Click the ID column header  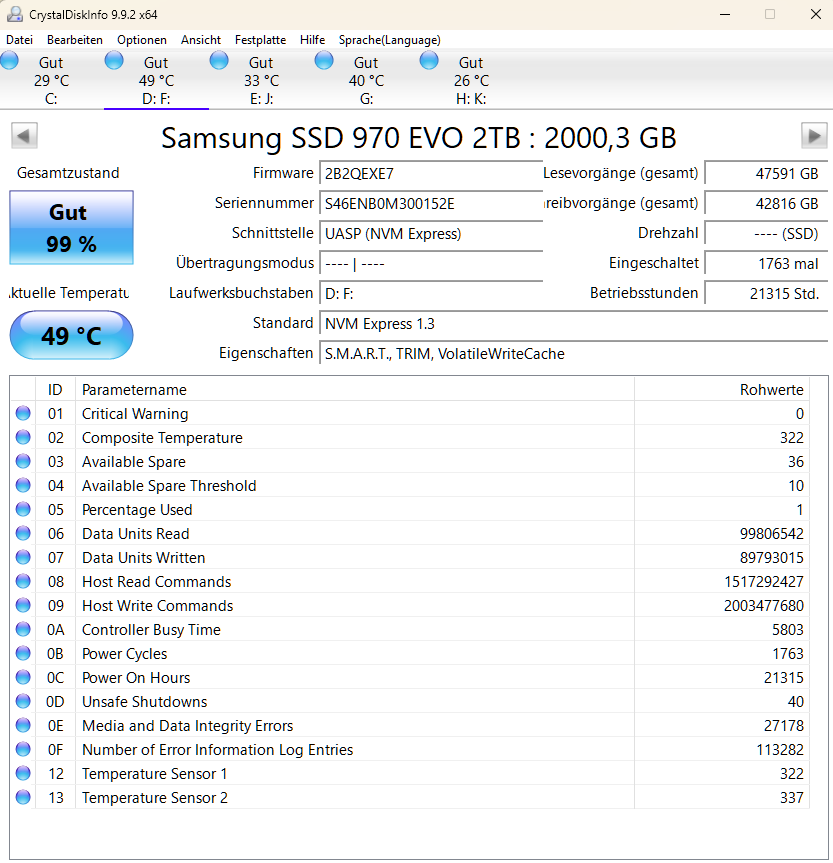click(55, 390)
